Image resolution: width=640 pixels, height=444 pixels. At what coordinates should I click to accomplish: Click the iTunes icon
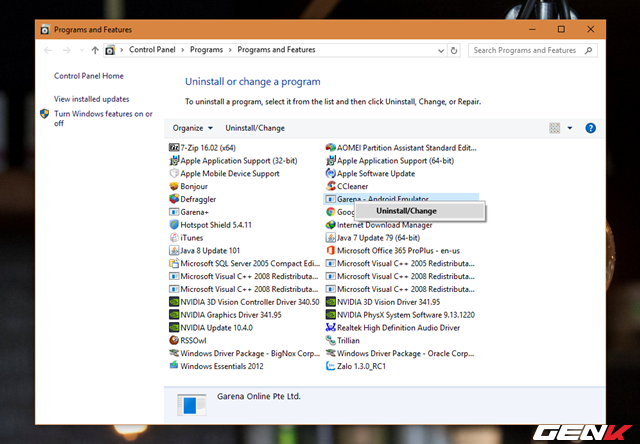point(174,238)
